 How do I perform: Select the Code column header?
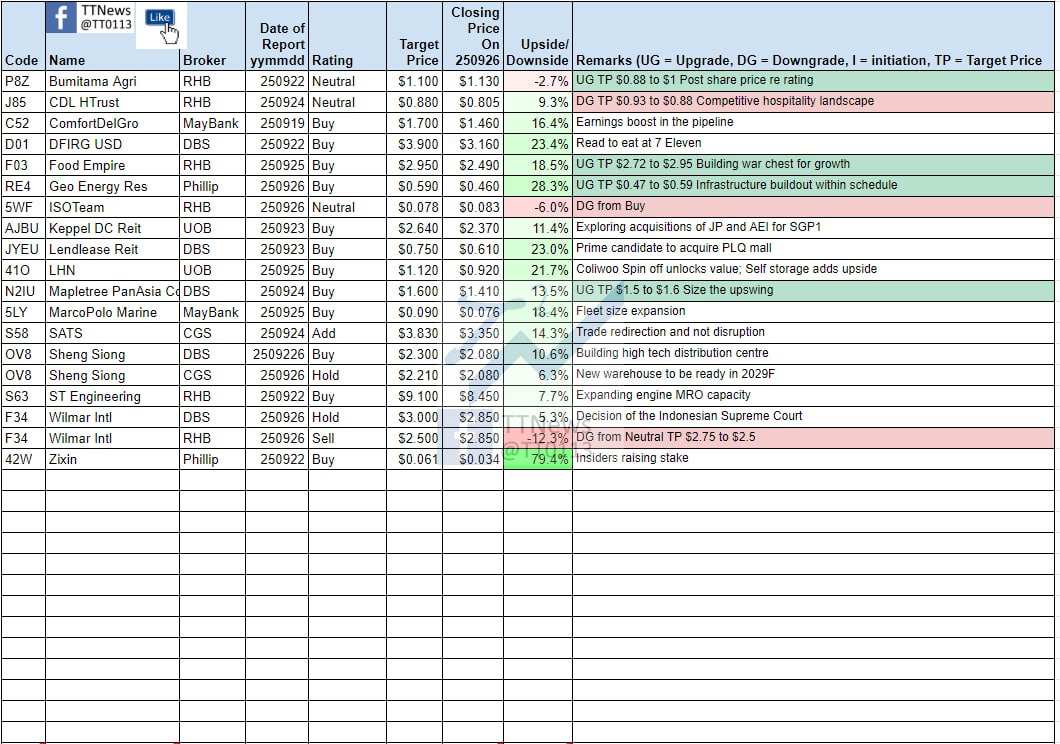coord(23,36)
